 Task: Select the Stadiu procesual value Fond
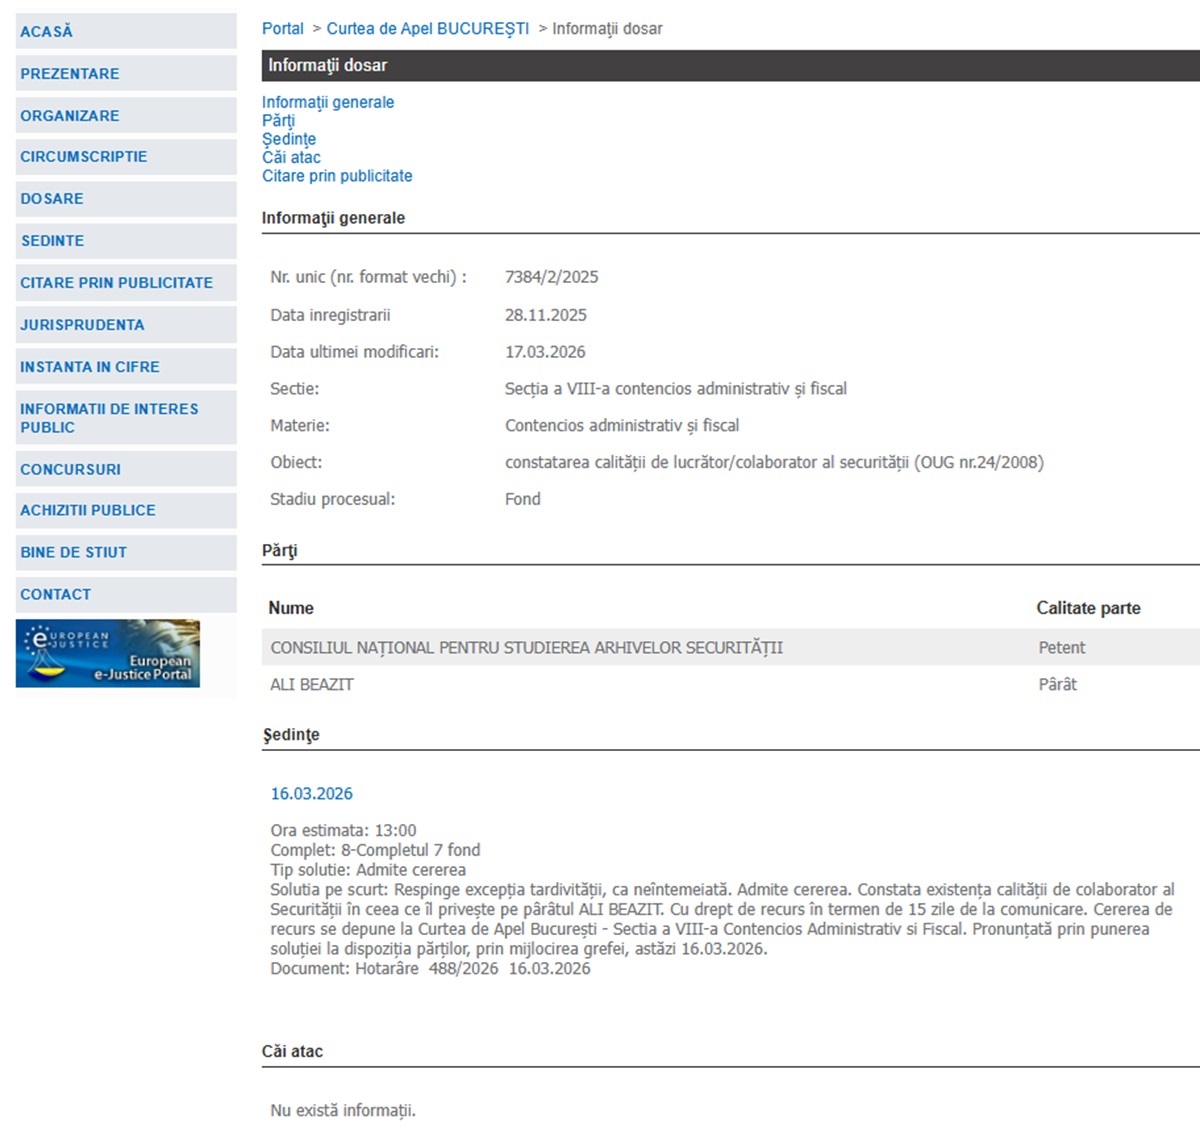(x=523, y=499)
